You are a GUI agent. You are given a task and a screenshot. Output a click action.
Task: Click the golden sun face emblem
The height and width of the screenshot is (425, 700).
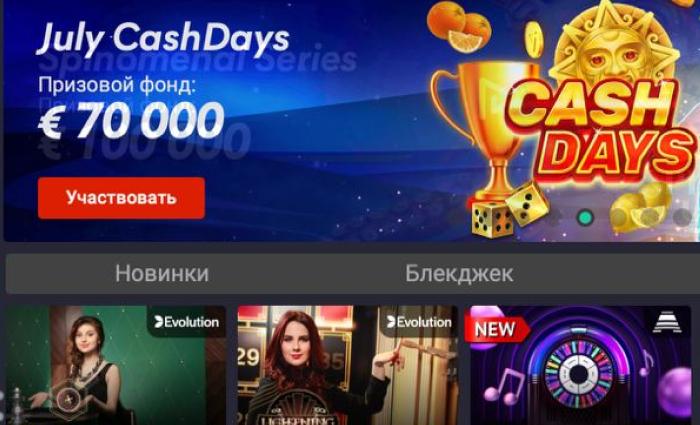pos(612,49)
